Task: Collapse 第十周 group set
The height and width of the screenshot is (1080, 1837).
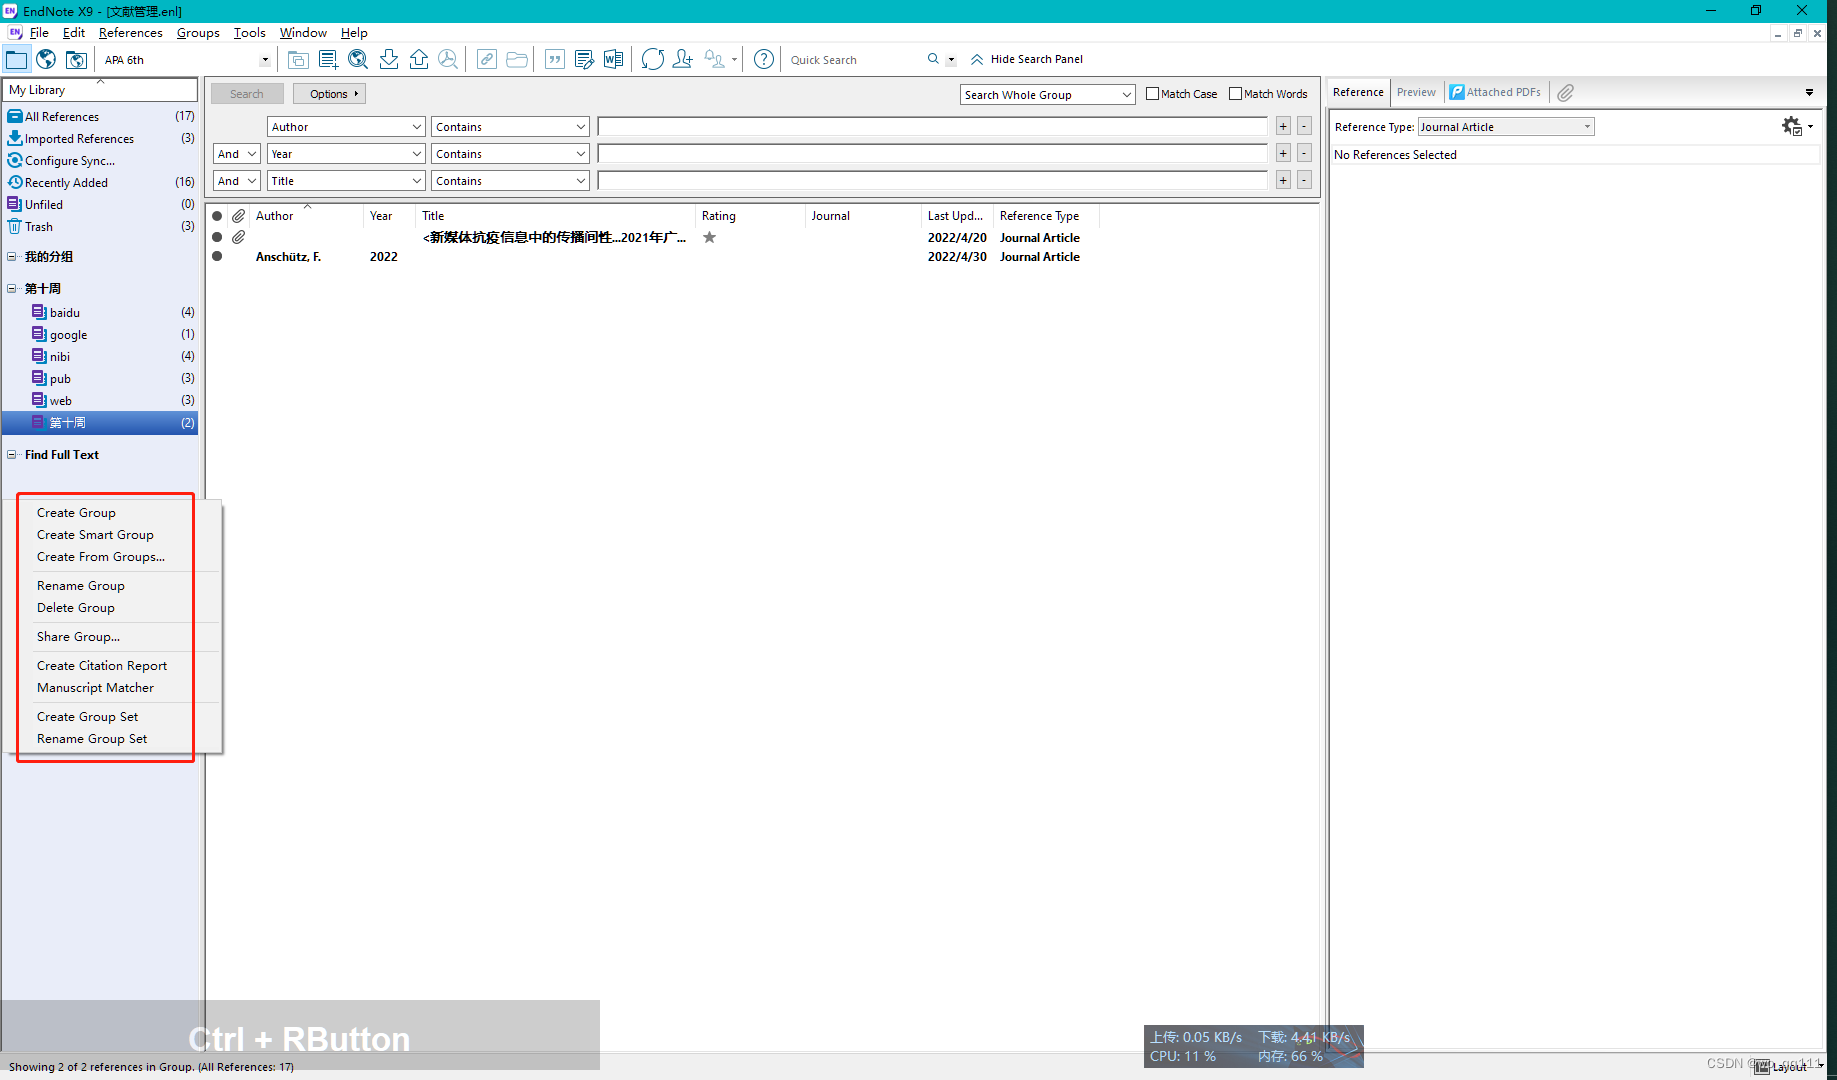Action: (12, 288)
